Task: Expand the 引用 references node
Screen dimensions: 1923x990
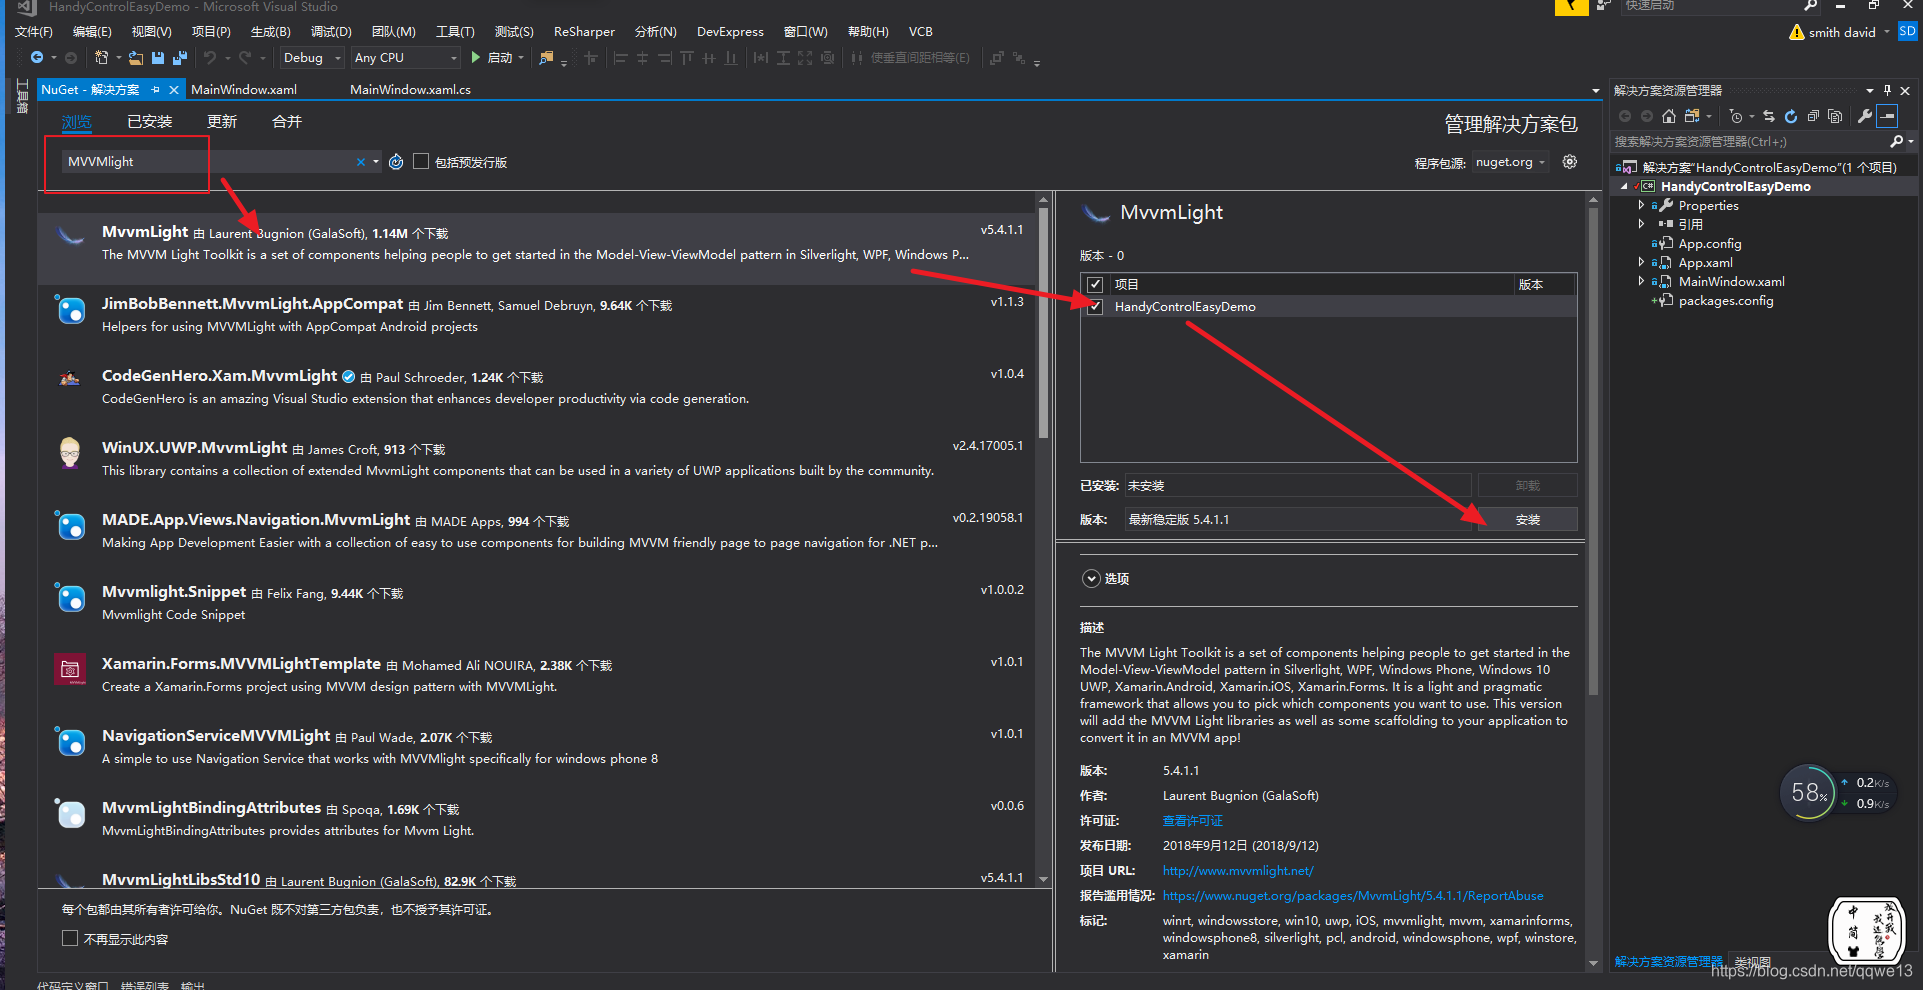Action: click(1641, 224)
